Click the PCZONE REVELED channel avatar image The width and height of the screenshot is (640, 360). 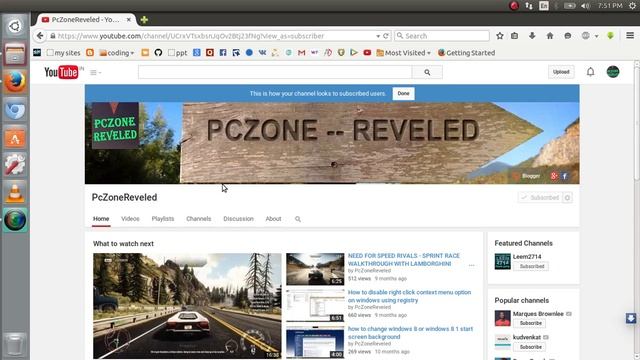click(x=115, y=125)
